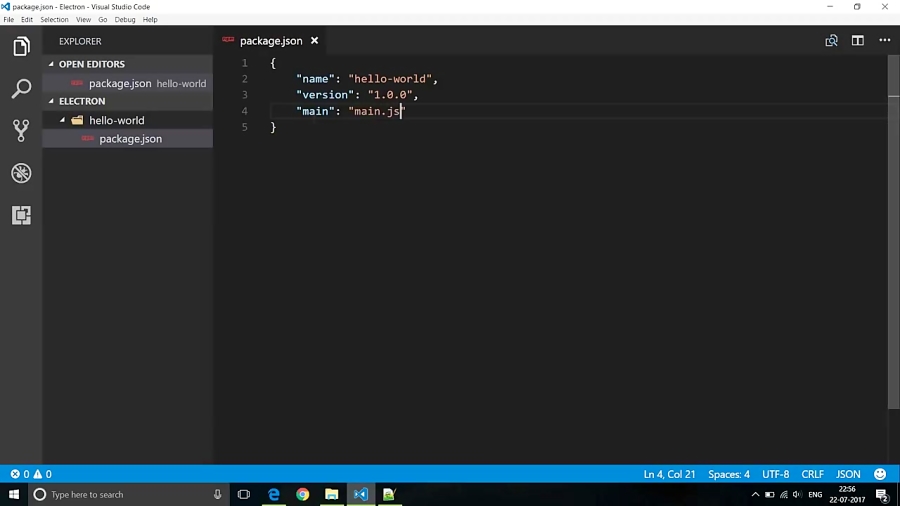Screen dimensions: 900x506
Task: Open the Search view icon
Action: click(21, 89)
